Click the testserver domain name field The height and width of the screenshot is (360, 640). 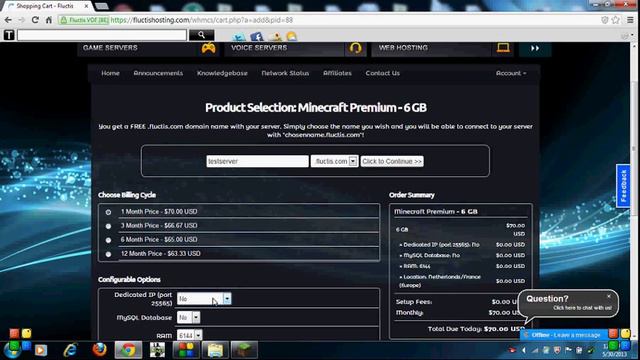click(257, 161)
